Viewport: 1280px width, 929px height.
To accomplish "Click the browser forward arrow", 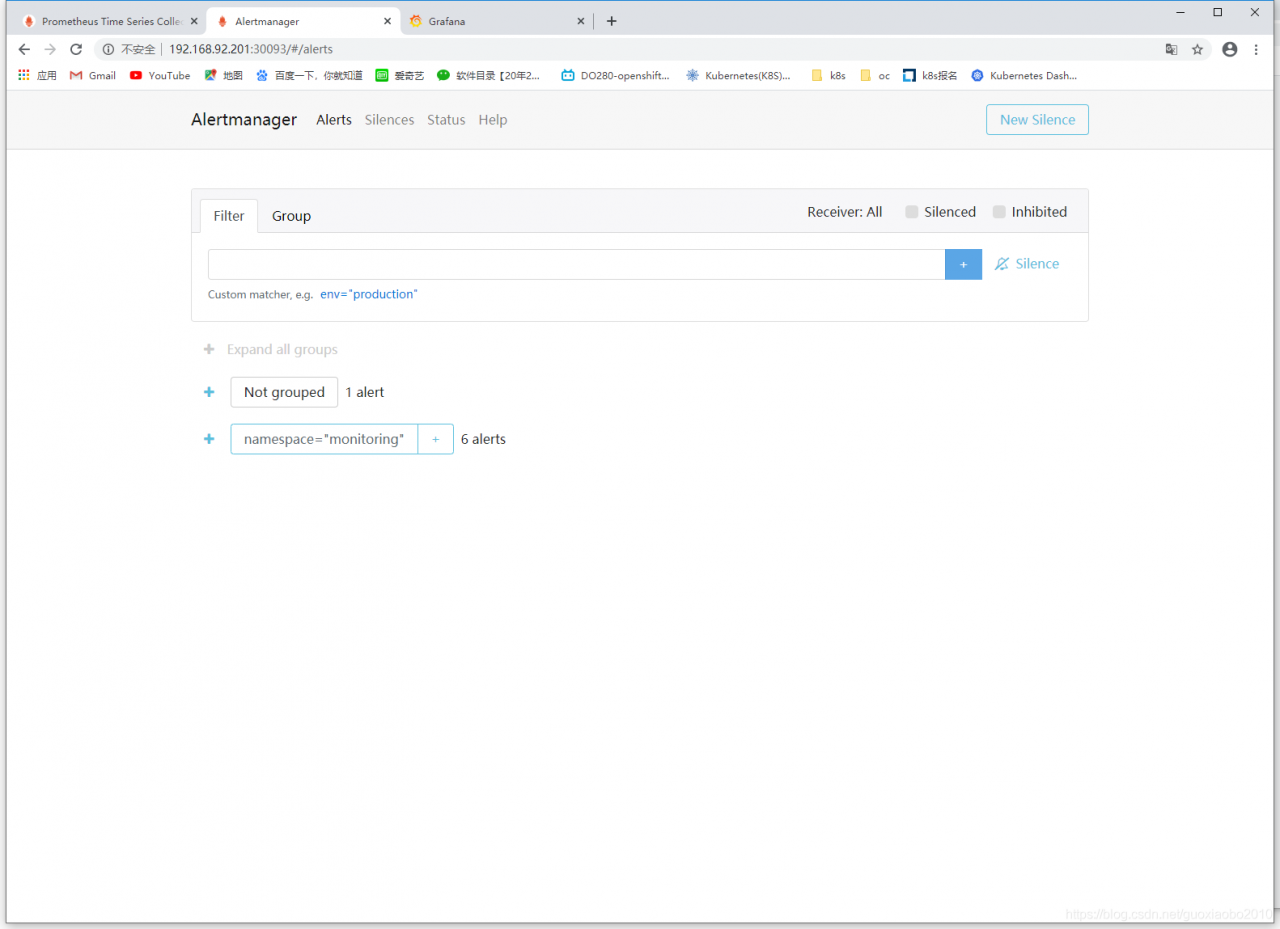I will coord(50,49).
